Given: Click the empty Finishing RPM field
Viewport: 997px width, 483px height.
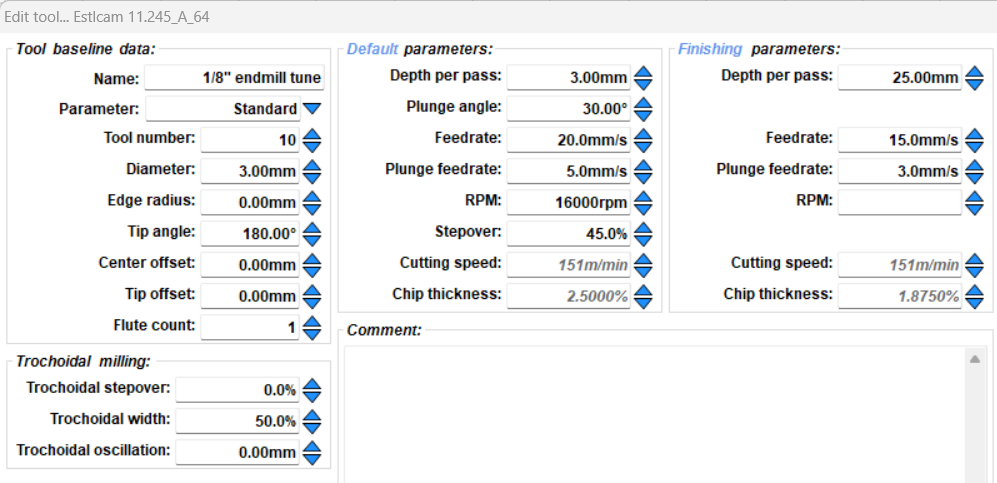Looking at the screenshot, I should (x=899, y=202).
